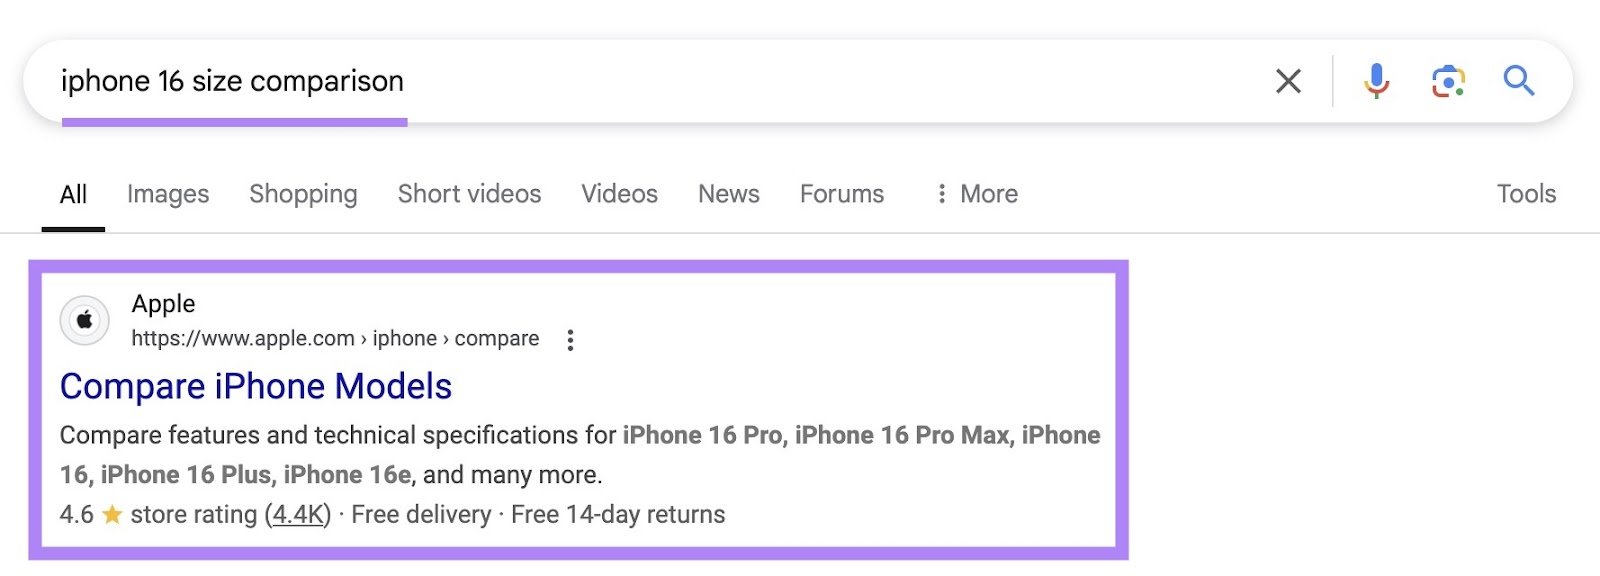This screenshot has height=576, width=1600.
Task: Click the microphone icon to search by voice
Action: [1378, 80]
